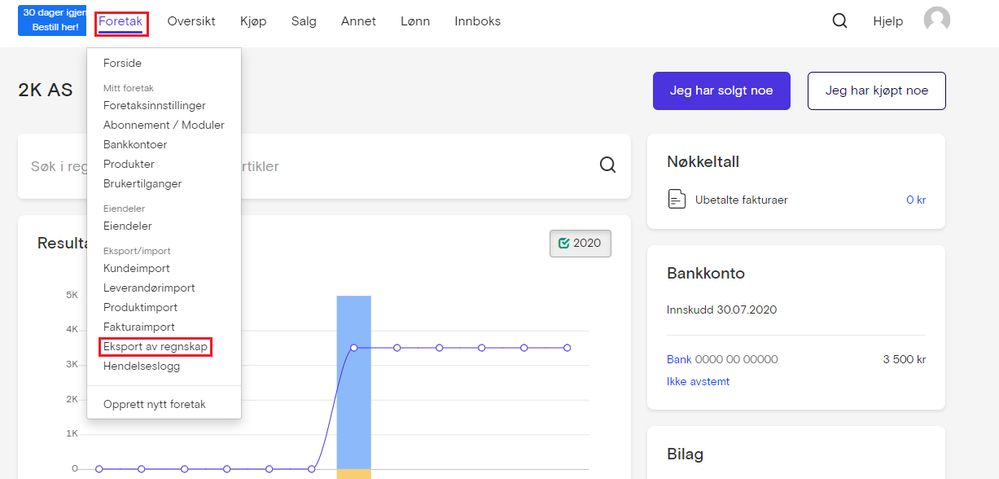999x479 pixels.
Task: Open the Foretak menu
Action: click(x=121, y=21)
